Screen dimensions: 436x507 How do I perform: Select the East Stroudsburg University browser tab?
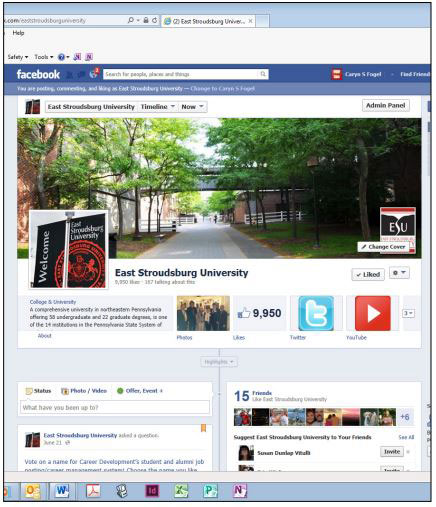coord(209,21)
